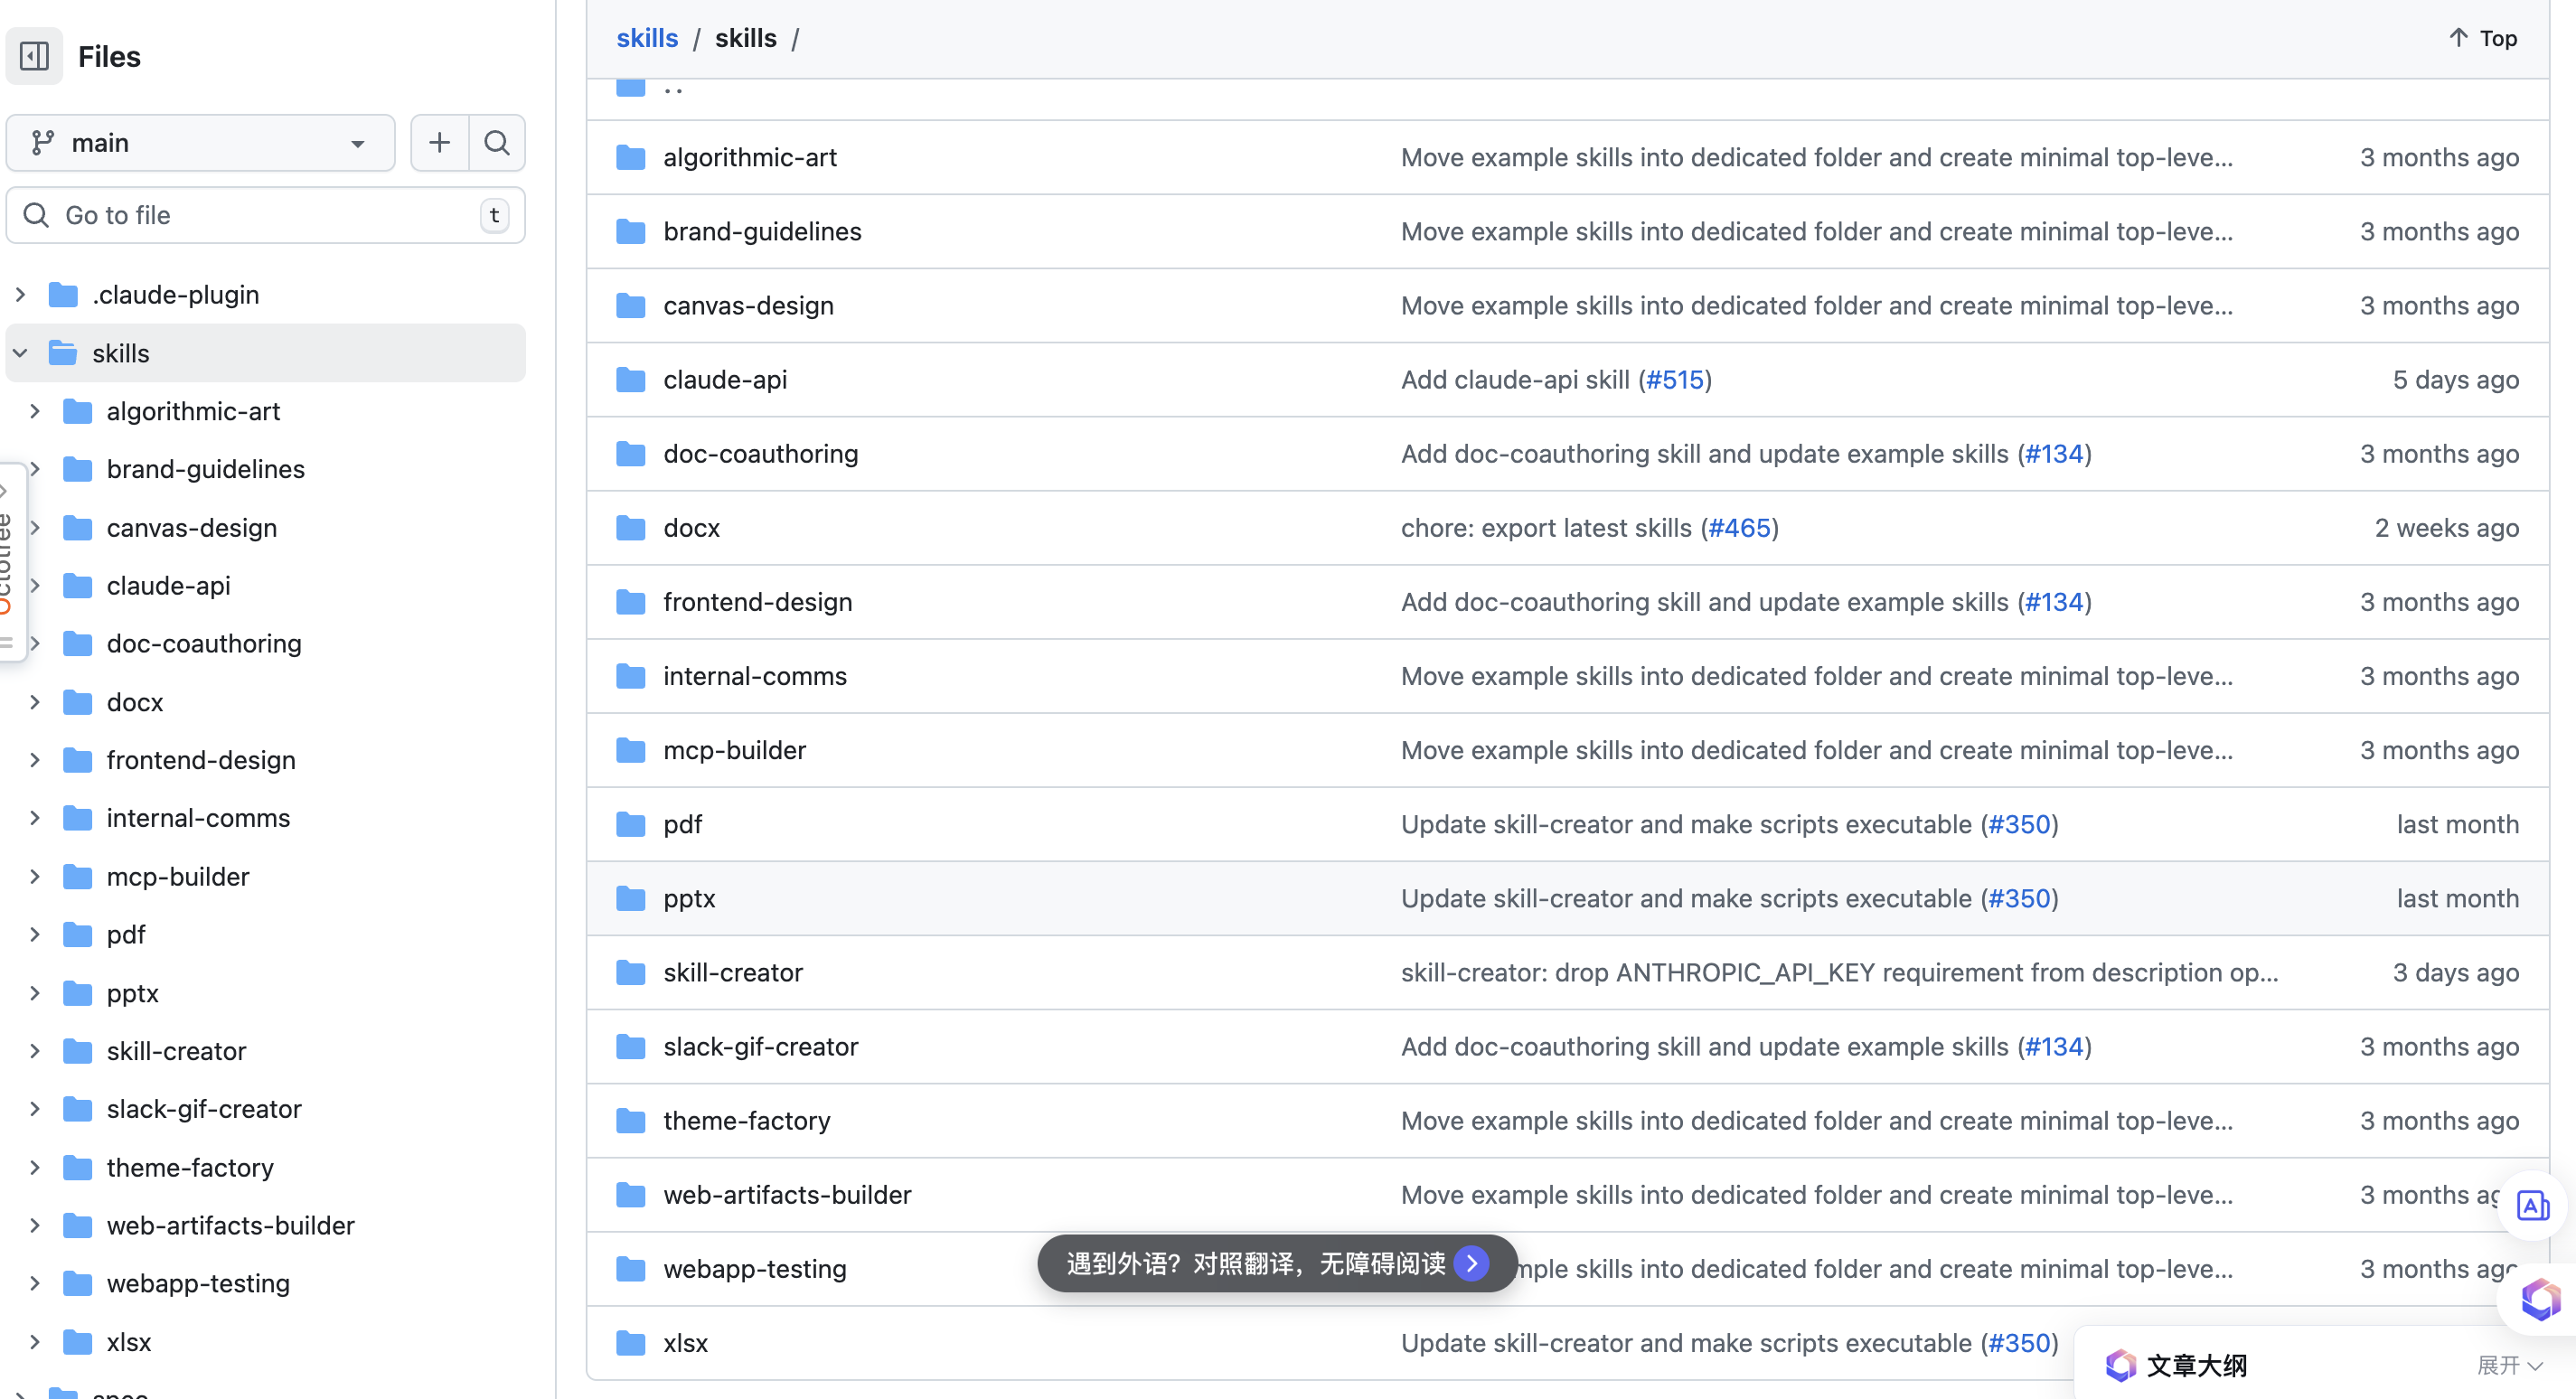This screenshot has width=2576, height=1399.
Task: Open pptx folder in file list
Action: click(x=689, y=898)
